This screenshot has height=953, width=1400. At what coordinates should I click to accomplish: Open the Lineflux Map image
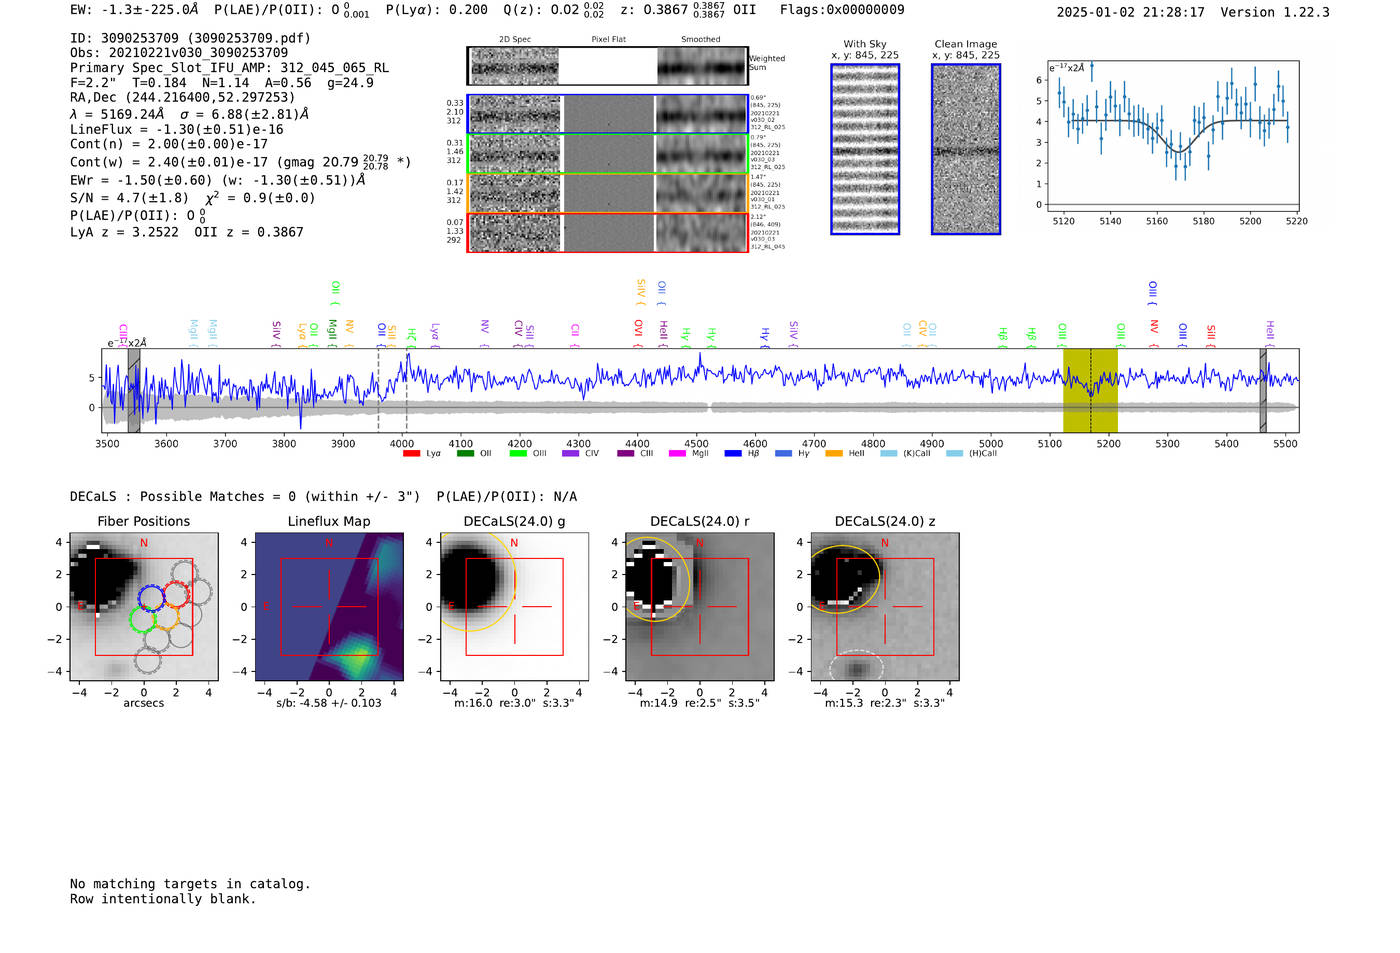[329, 606]
